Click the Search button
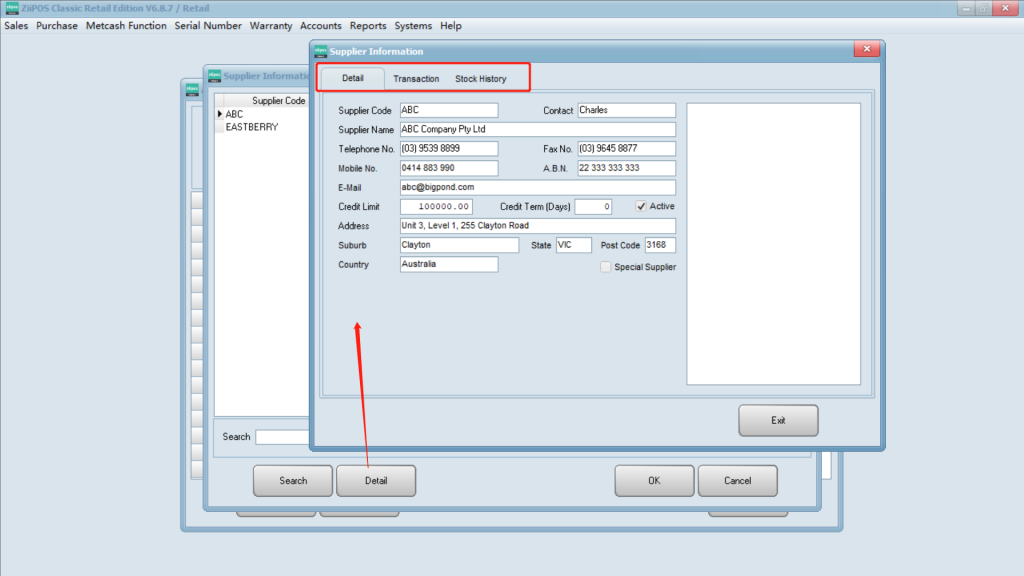1024x576 pixels. pos(293,481)
